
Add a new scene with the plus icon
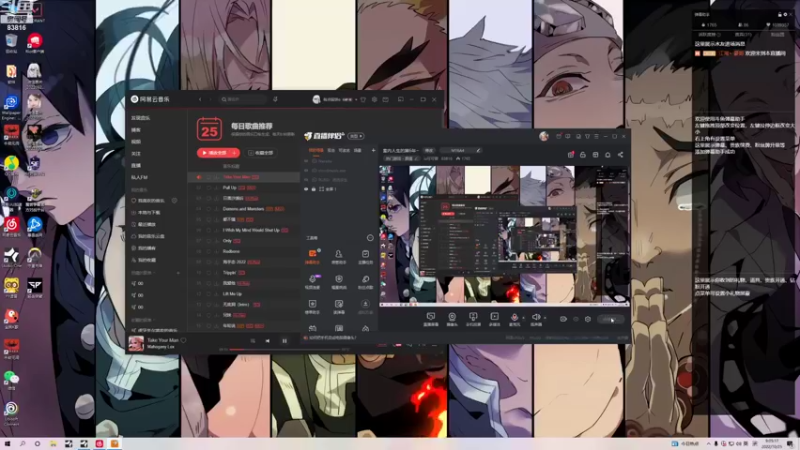[373, 151]
